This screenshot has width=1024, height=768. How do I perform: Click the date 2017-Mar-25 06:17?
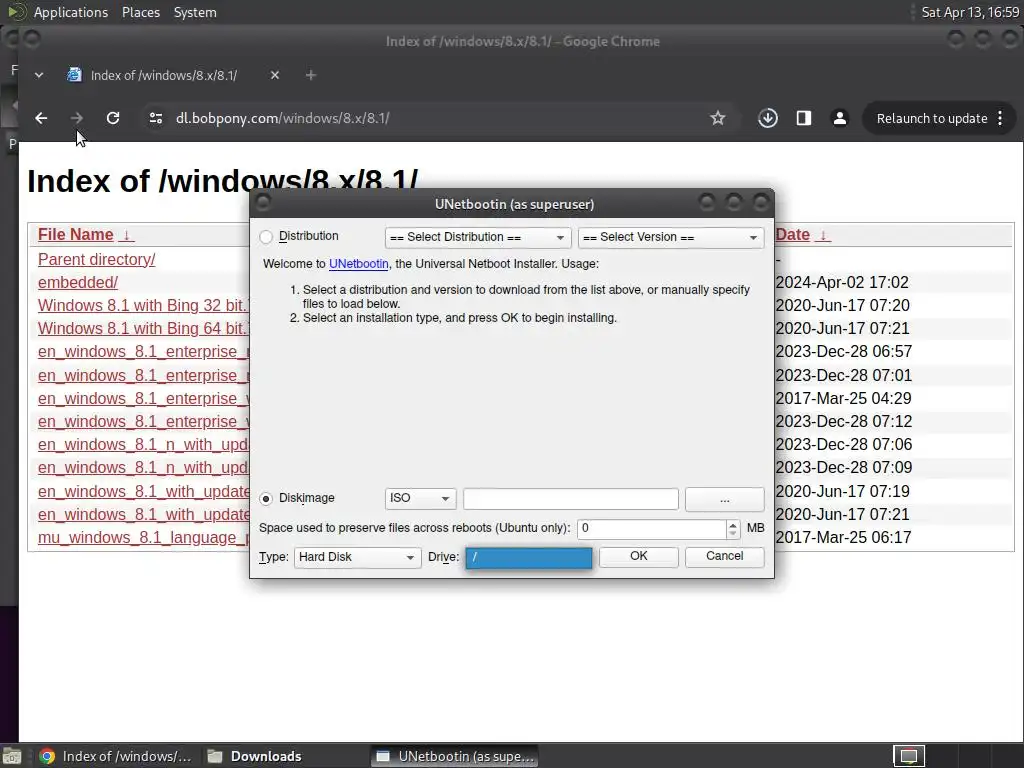[843, 537]
